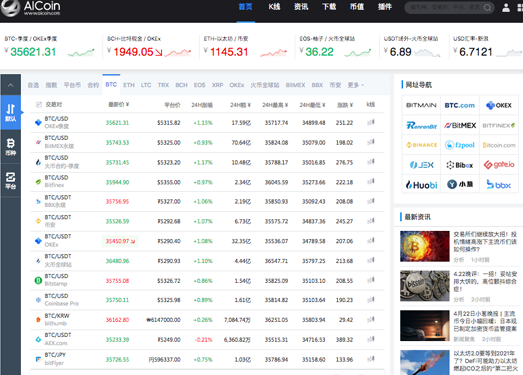Open K-line icon for BitMEX永续 row
Image resolution: width=523 pixels, height=375 pixels.
pos(371,142)
